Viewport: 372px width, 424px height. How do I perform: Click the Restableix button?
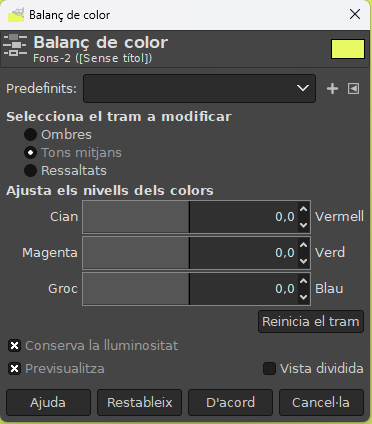[139, 402]
